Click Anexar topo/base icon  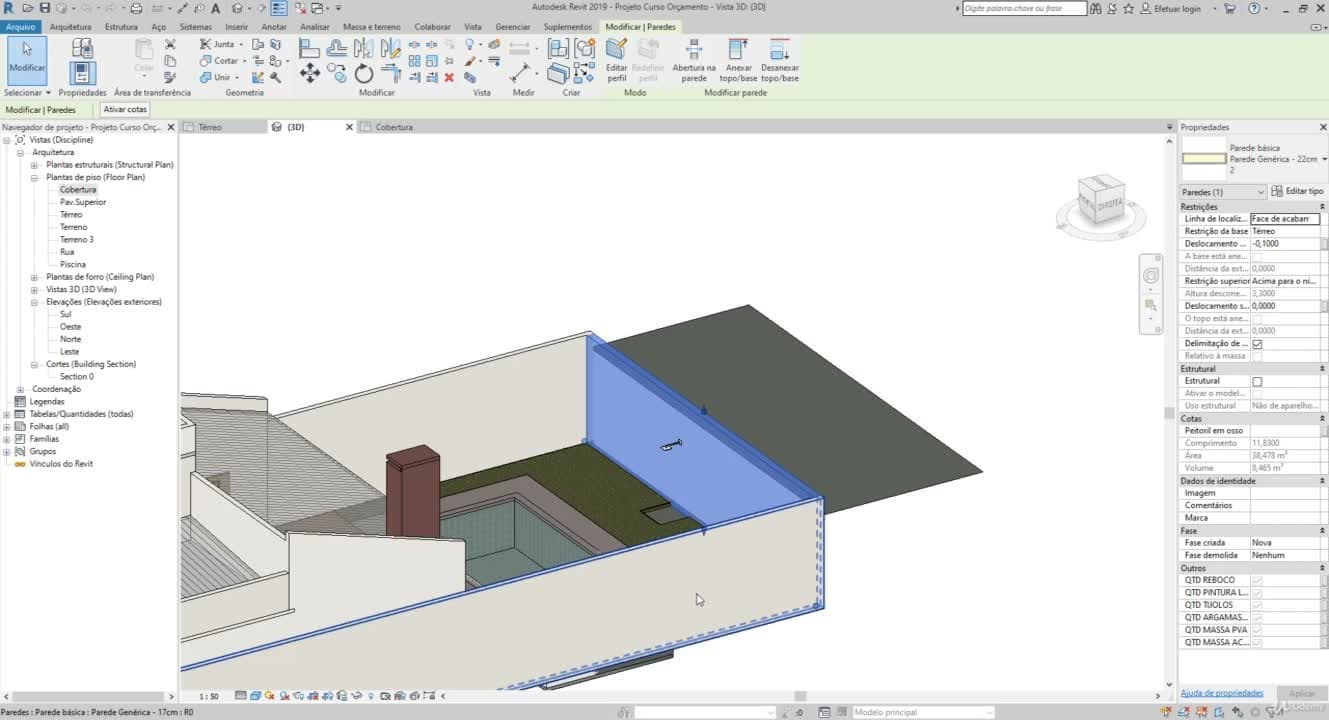click(738, 60)
